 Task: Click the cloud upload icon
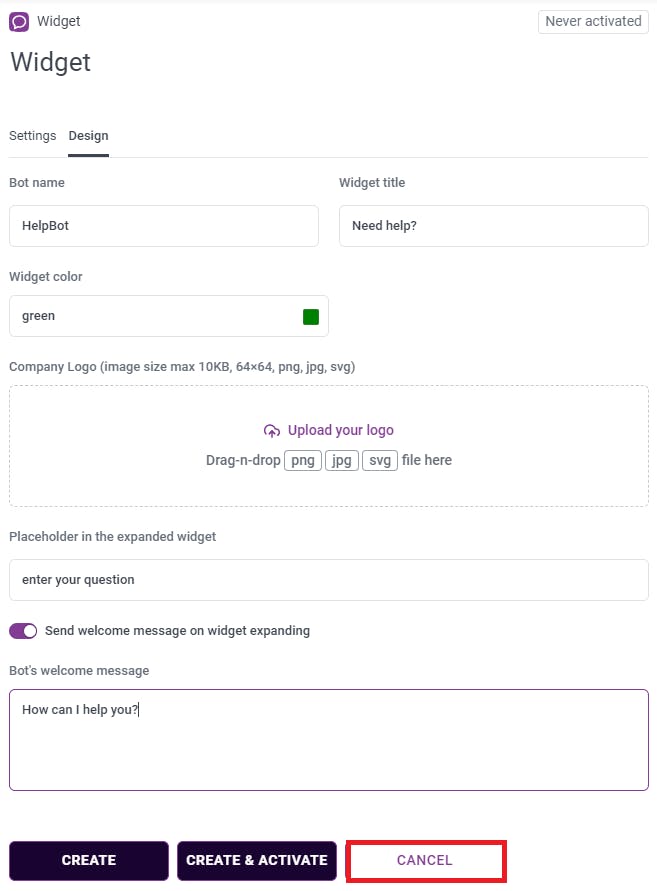[272, 431]
